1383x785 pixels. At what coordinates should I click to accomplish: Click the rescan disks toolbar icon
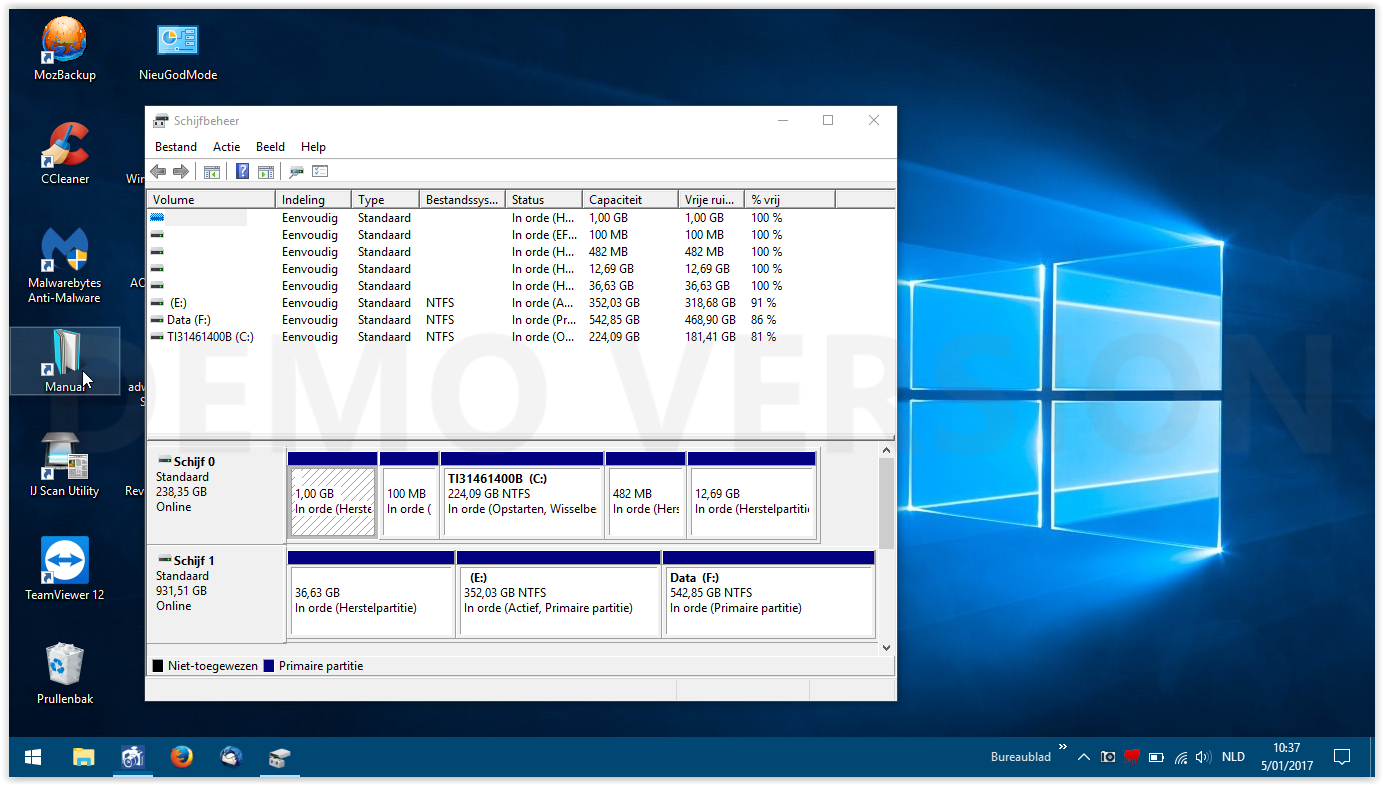(296, 172)
